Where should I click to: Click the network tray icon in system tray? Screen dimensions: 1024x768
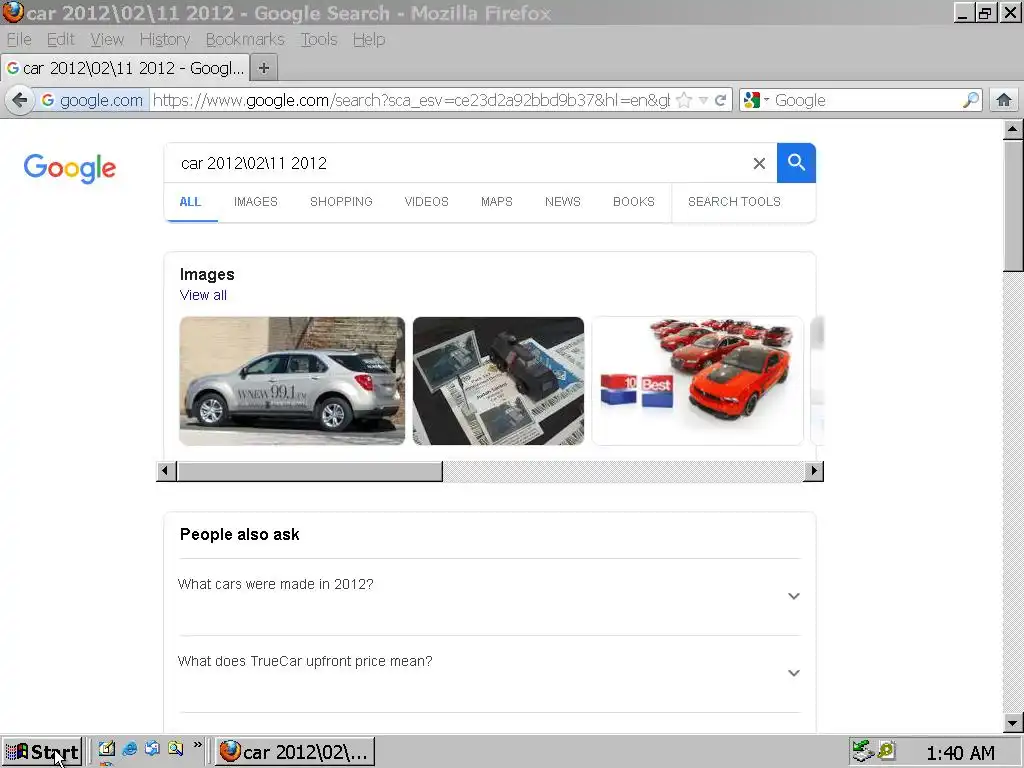point(863,751)
